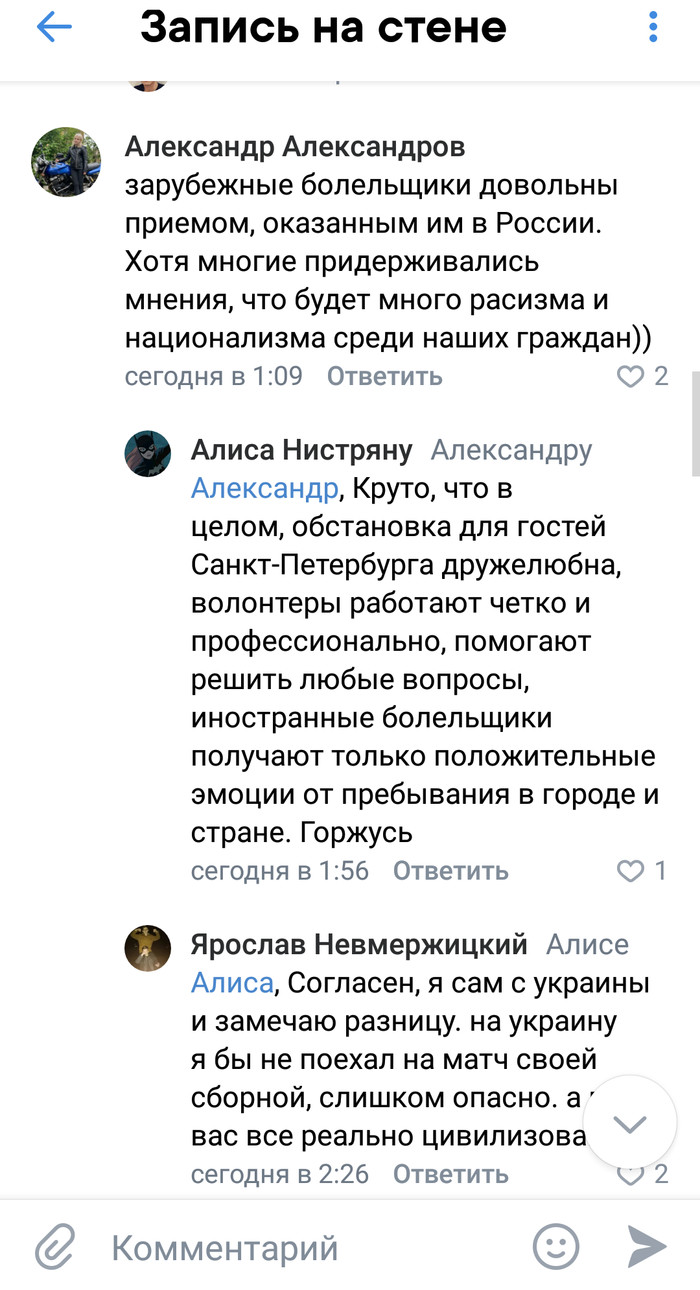This screenshot has width=700, height=1290.
Task: Open Александр Александров's avatar
Action: tap(66, 163)
